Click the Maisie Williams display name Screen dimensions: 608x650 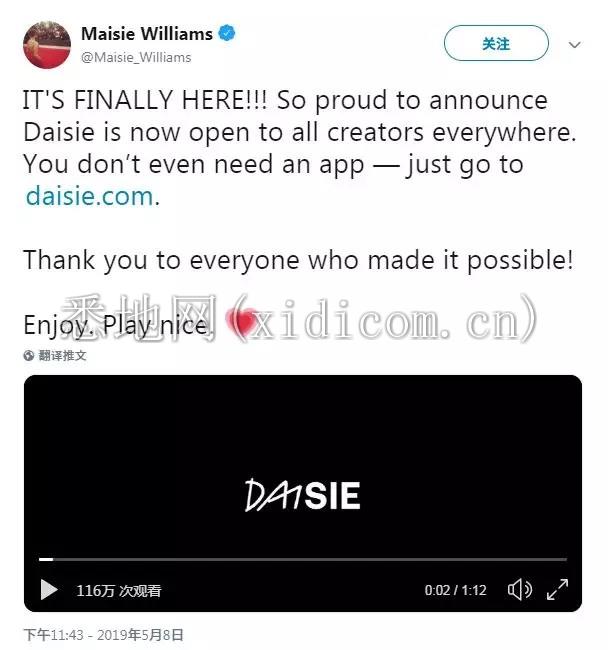147,34
